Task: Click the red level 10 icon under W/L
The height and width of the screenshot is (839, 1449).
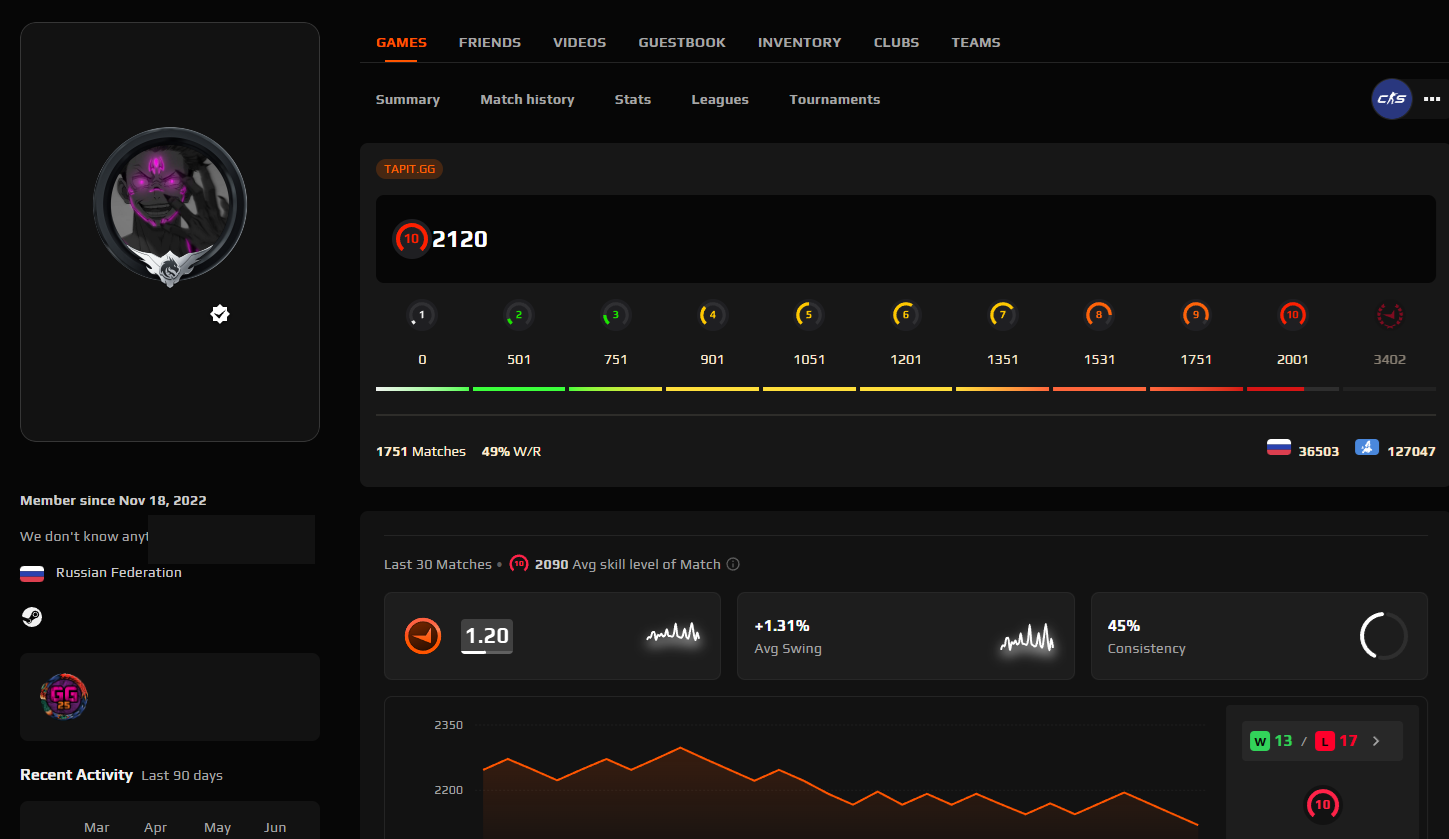Action: click(1323, 805)
